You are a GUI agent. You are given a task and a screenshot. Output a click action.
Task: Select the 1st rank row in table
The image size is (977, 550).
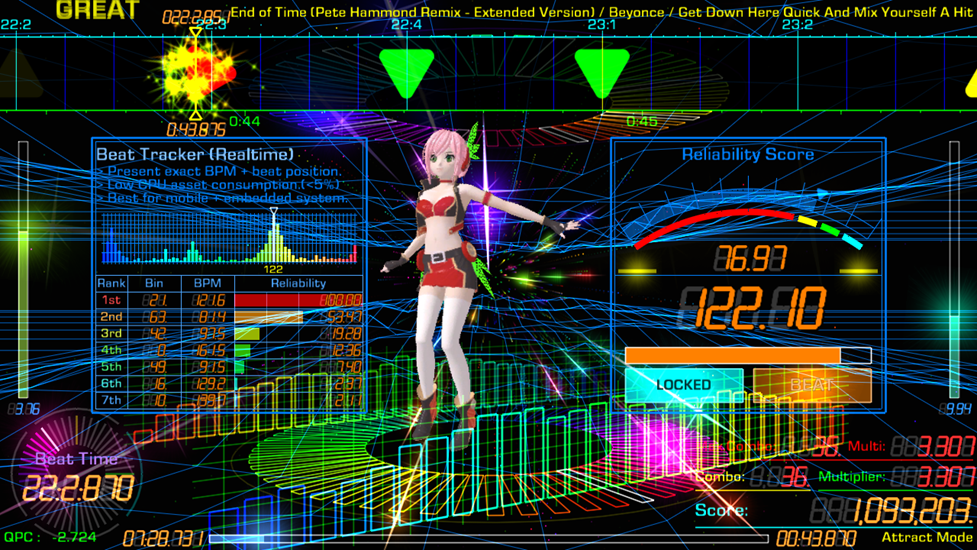point(230,300)
